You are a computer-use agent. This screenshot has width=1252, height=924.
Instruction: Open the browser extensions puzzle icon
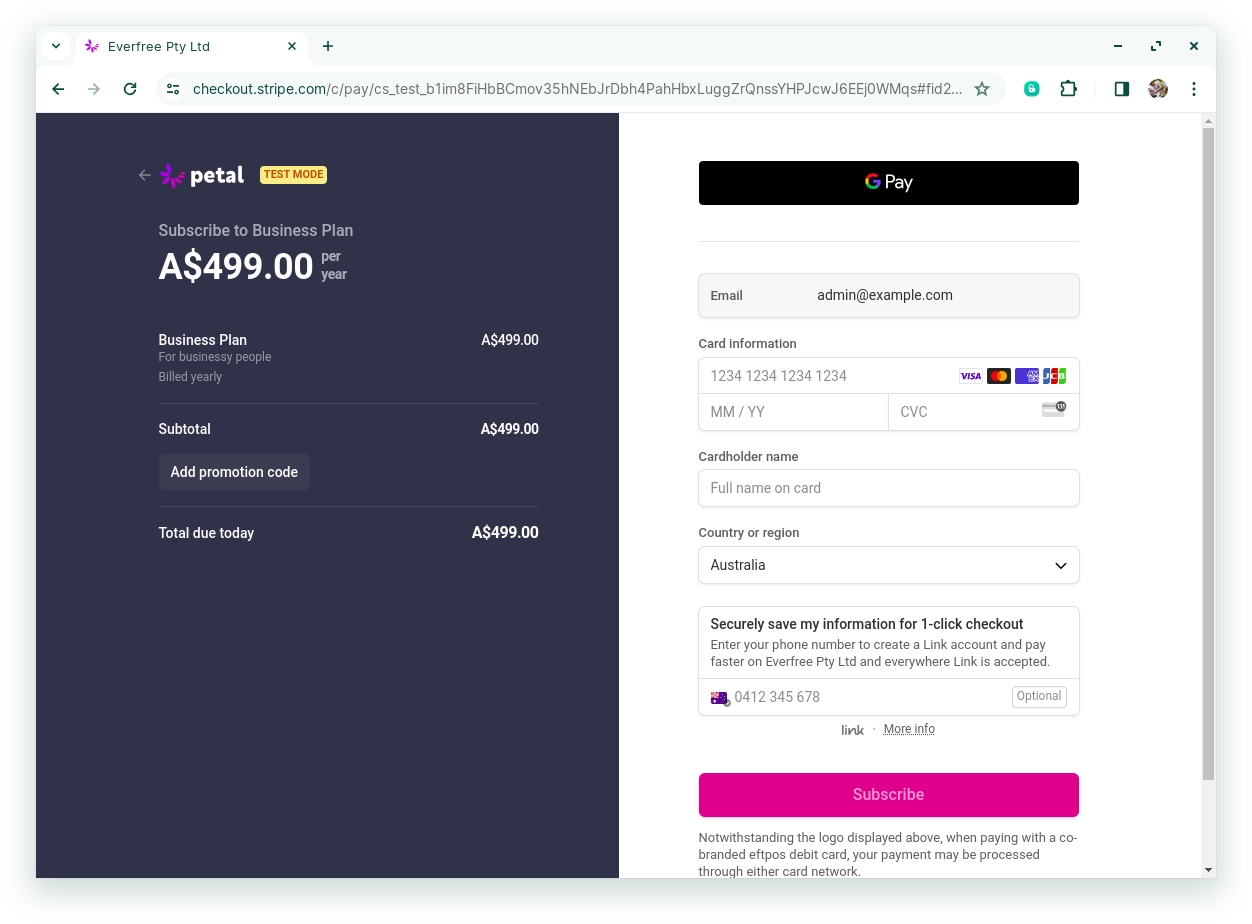coord(1068,89)
